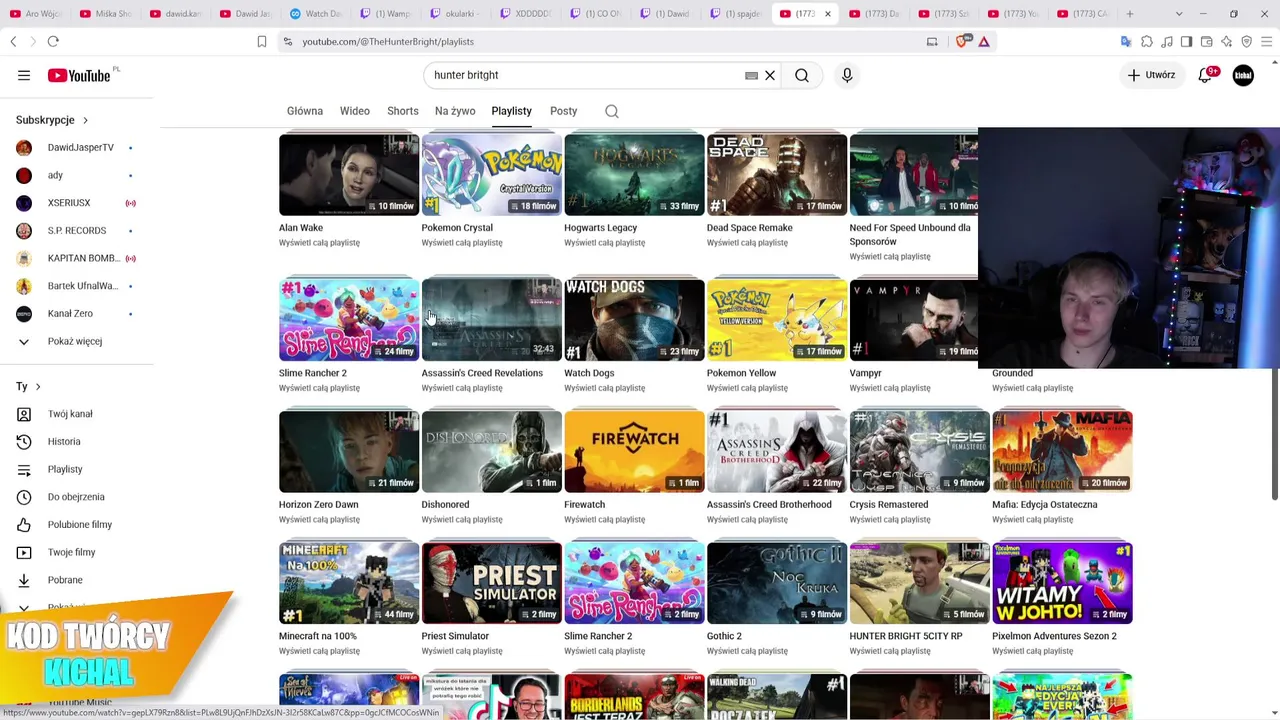
Task: Expand subscriptions with Pokaż więcej
Action: coord(77,342)
